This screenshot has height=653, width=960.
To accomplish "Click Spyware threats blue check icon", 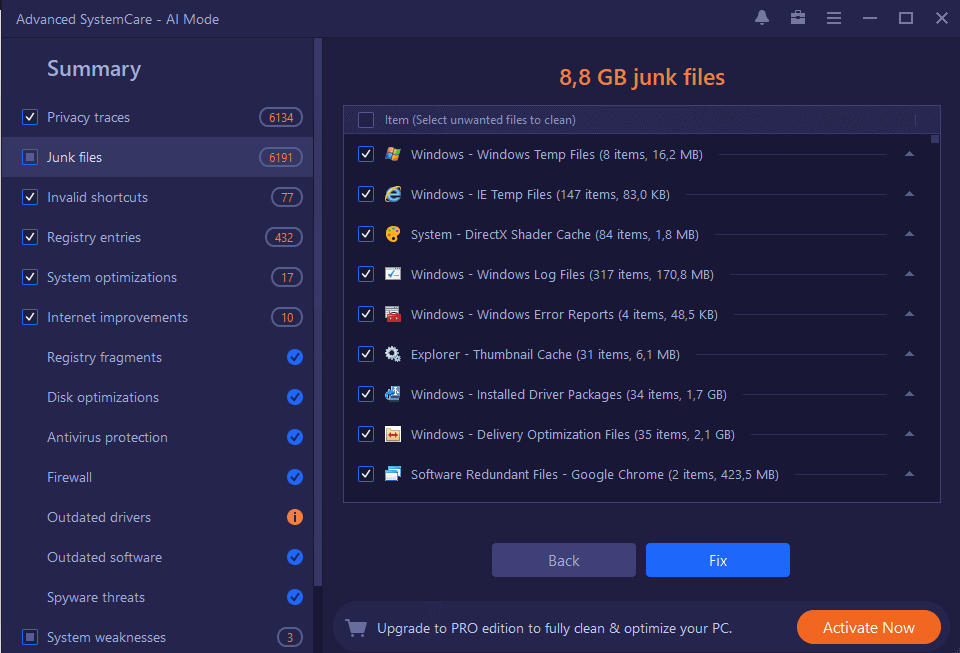I will (294, 597).
